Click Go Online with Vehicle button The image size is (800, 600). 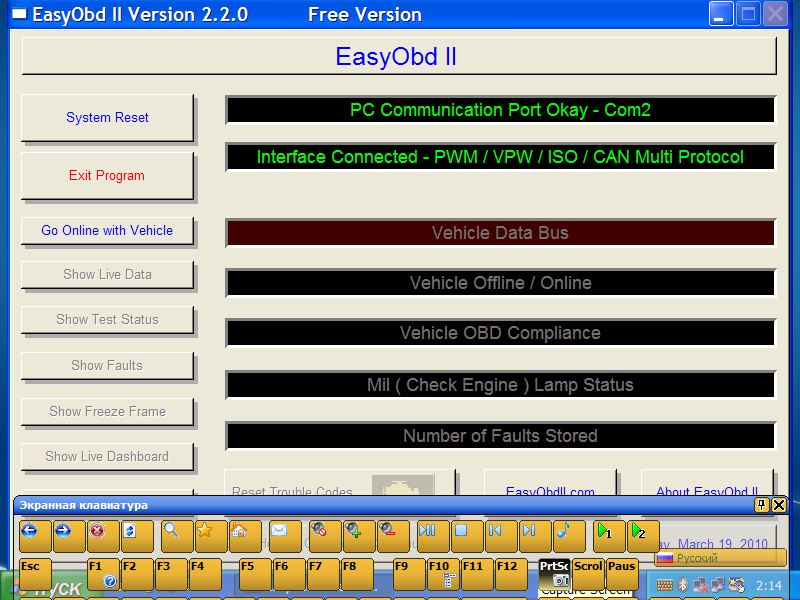click(107, 231)
